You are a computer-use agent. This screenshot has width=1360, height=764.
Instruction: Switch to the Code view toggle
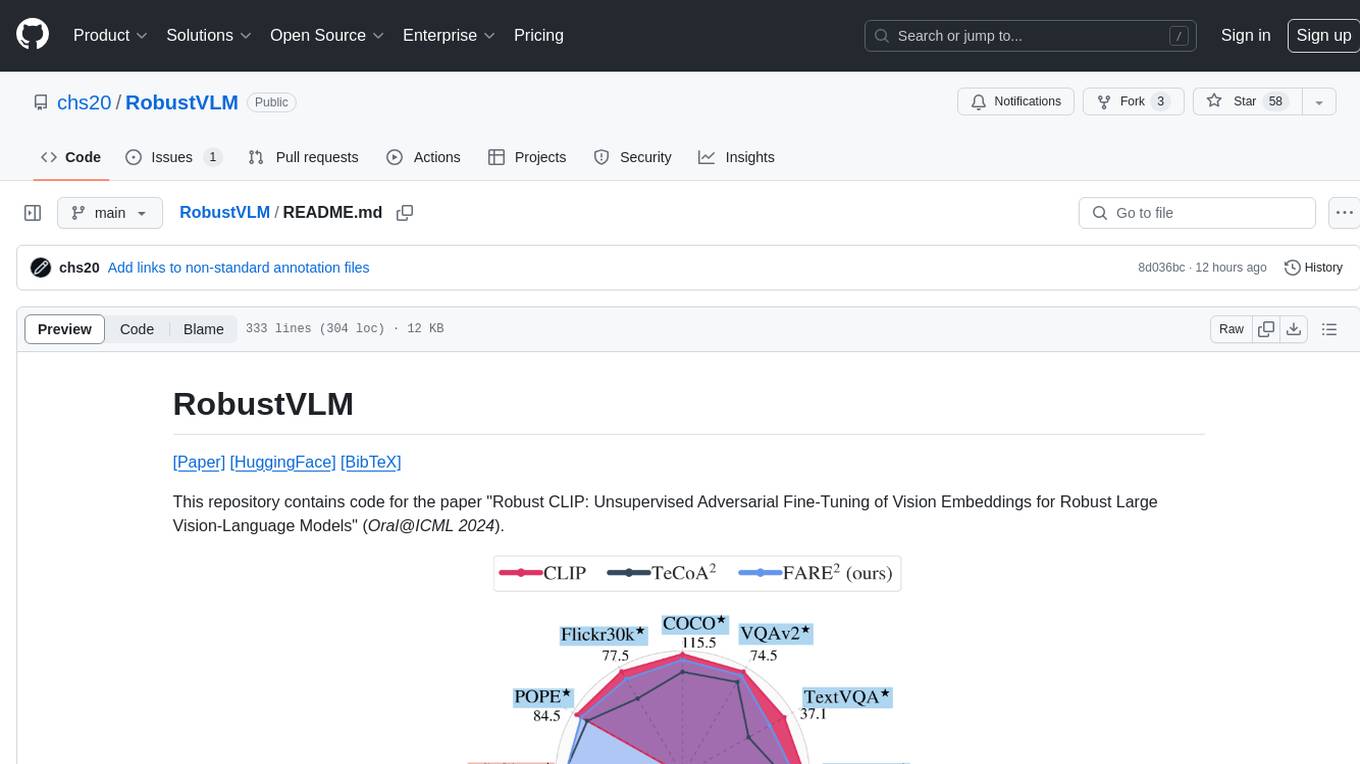(x=137, y=329)
